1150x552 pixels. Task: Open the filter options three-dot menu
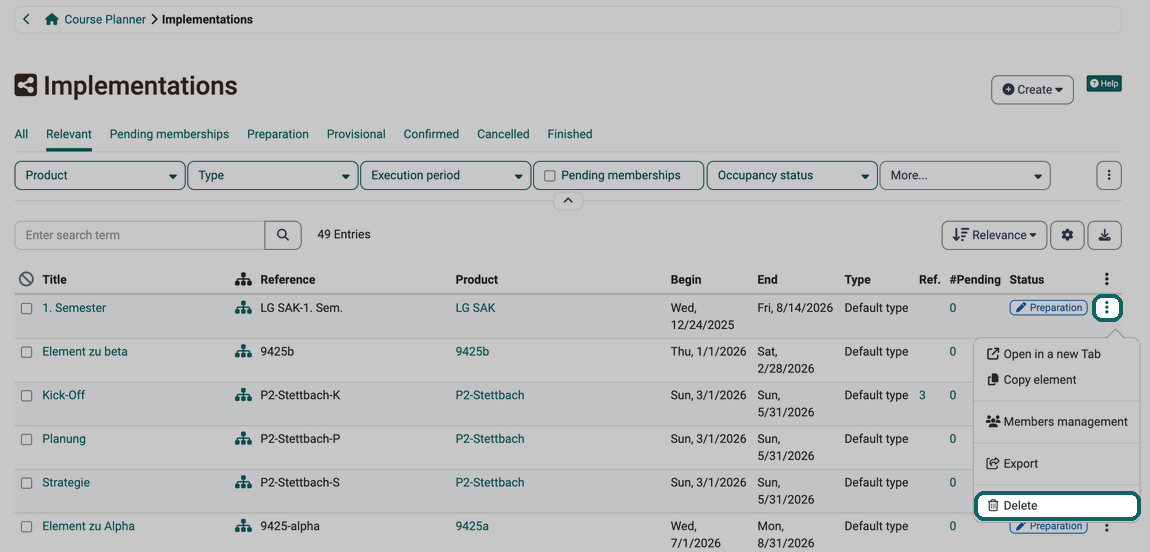click(x=1109, y=175)
